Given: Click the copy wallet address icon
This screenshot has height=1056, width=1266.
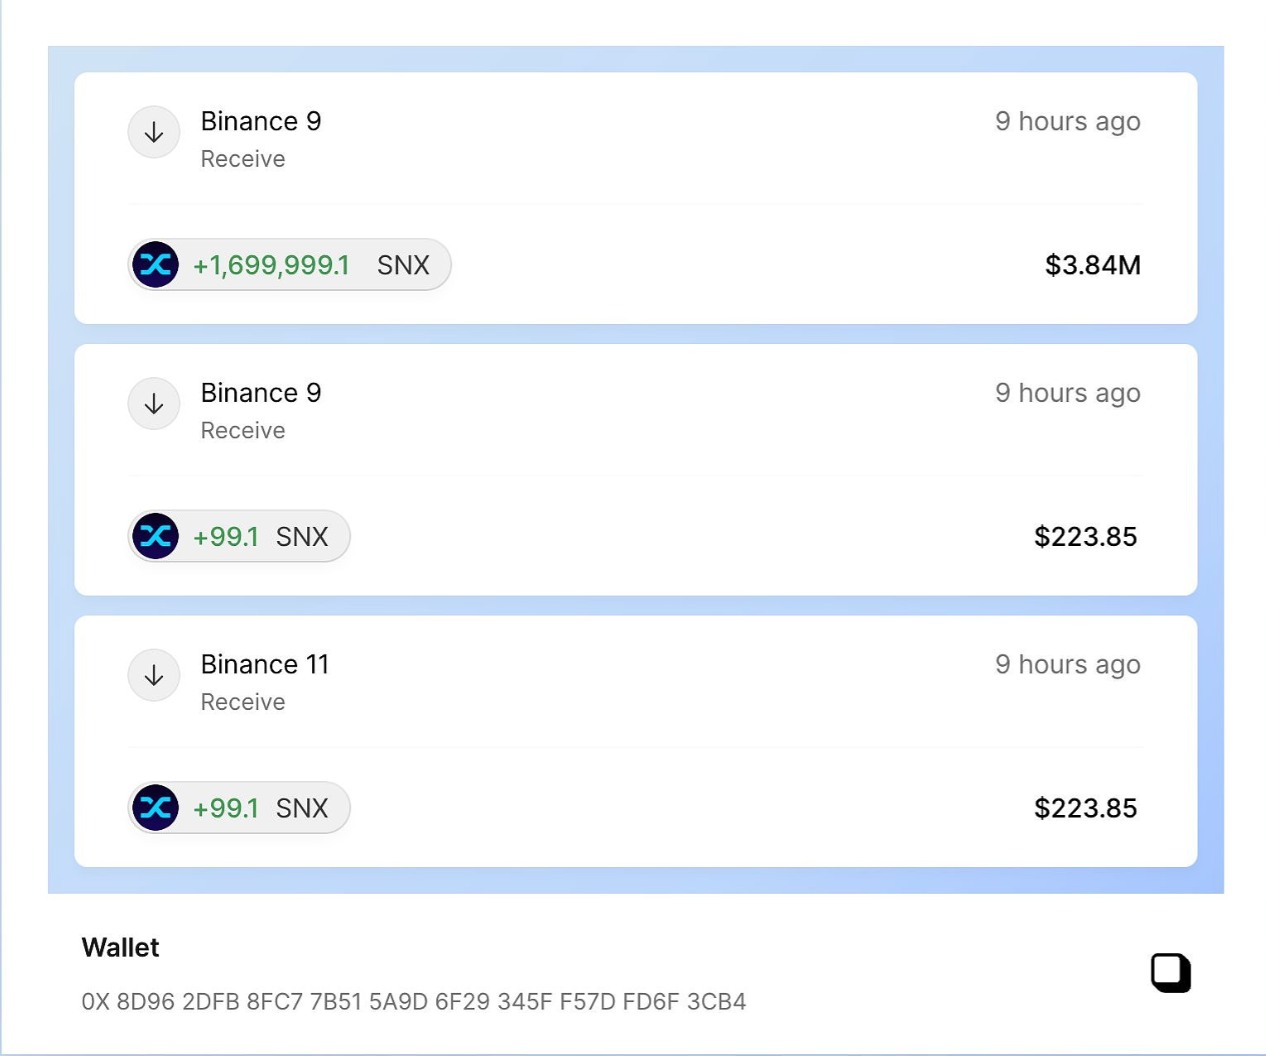Looking at the screenshot, I should [x=1170, y=973].
